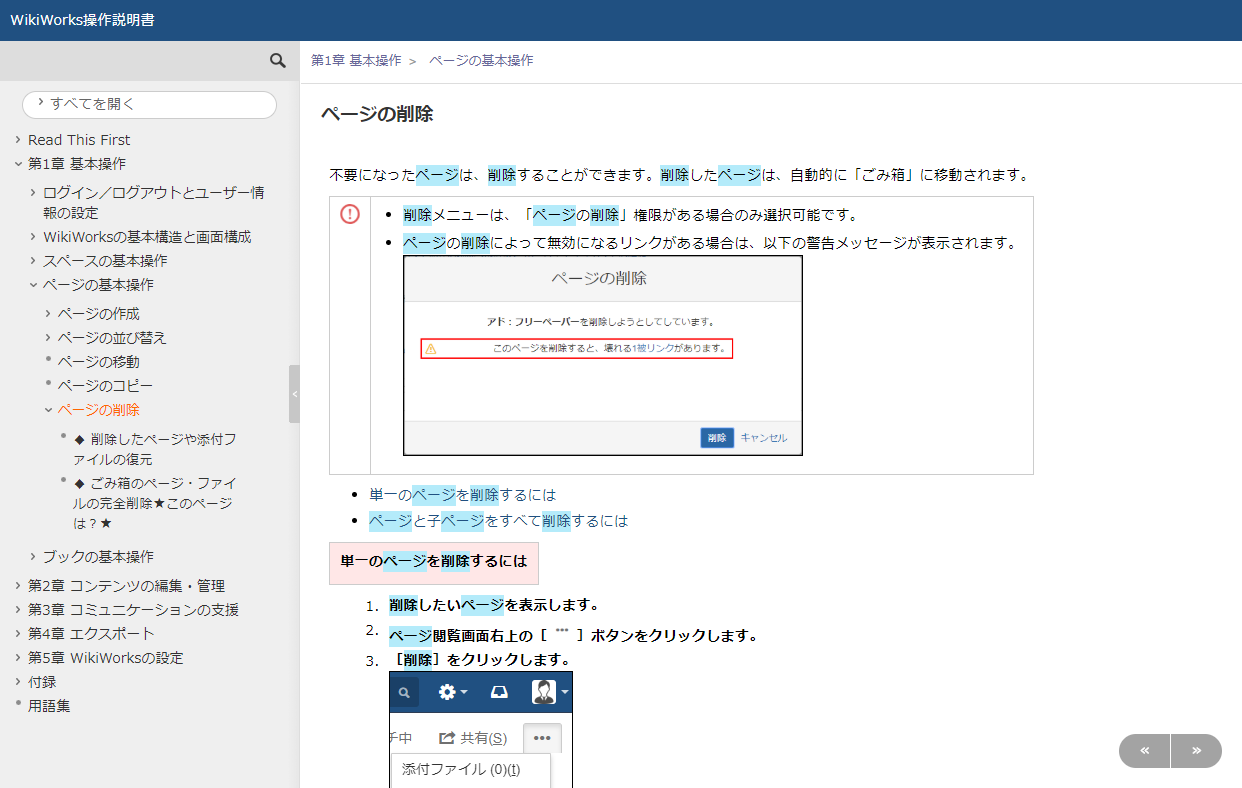Collapse the sidebar using the splitter handle

pos(294,394)
